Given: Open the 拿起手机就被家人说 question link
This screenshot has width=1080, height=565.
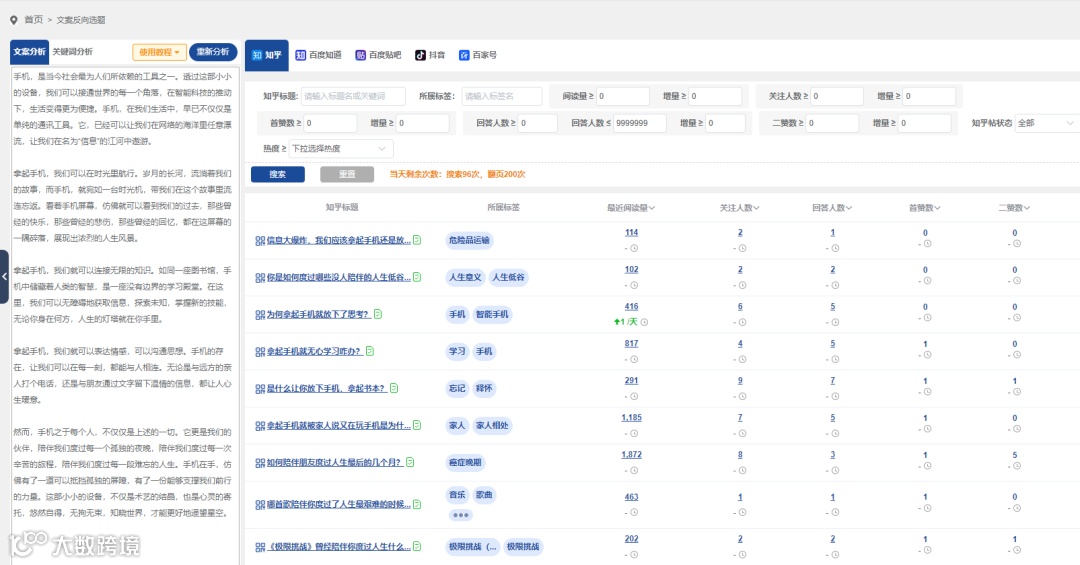Looking at the screenshot, I should [x=338, y=426].
